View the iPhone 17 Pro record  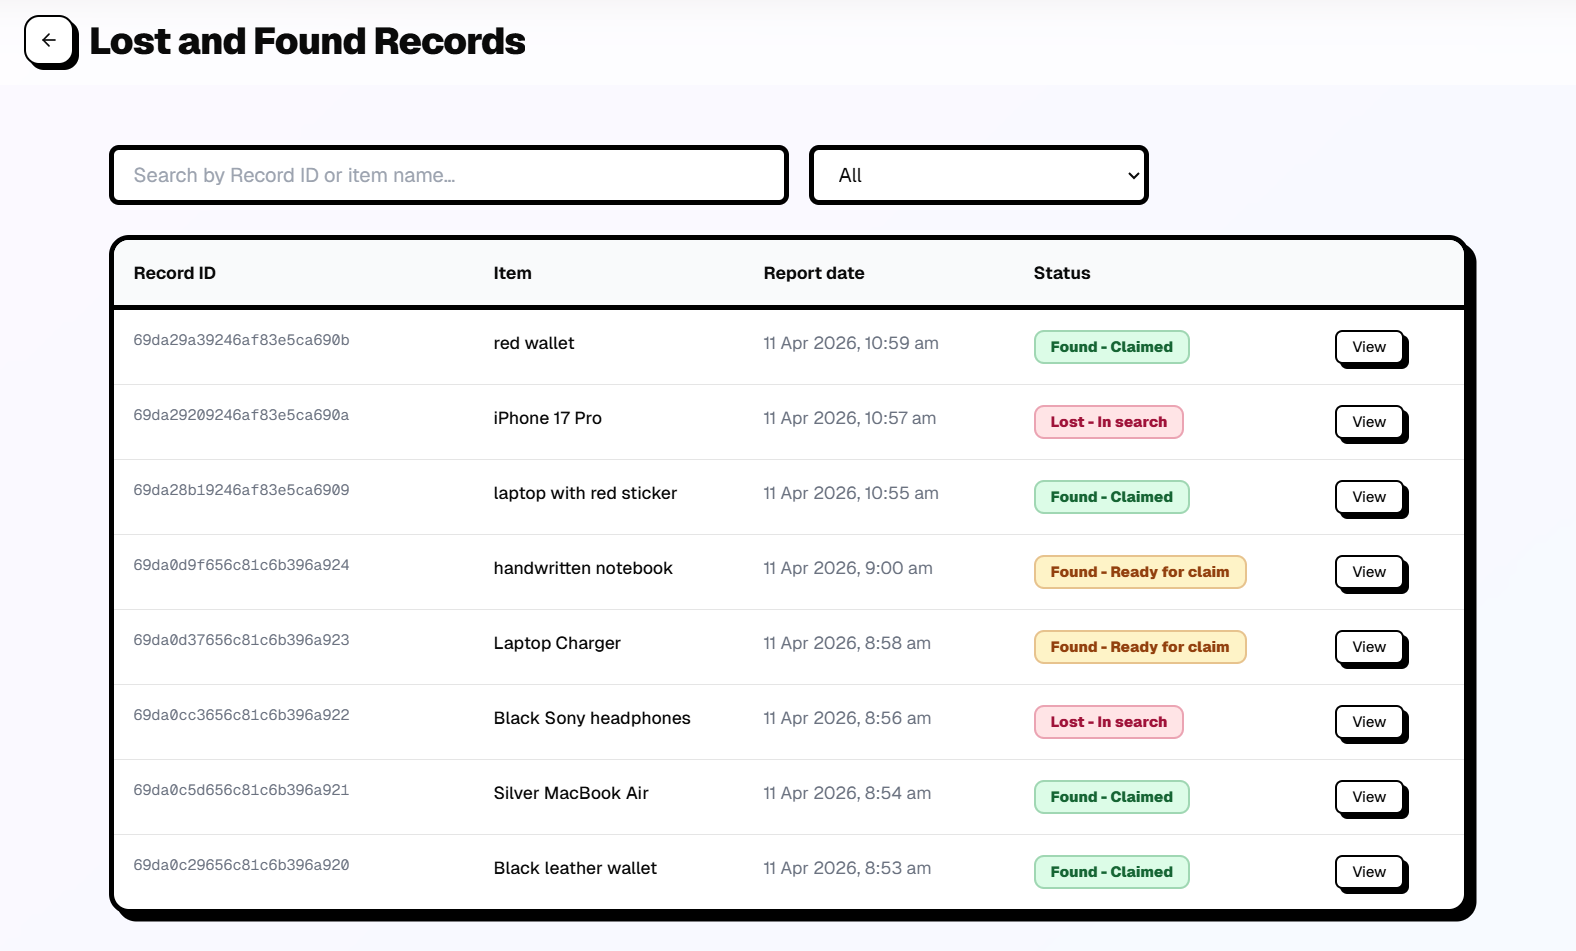[x=1369, y=422]
